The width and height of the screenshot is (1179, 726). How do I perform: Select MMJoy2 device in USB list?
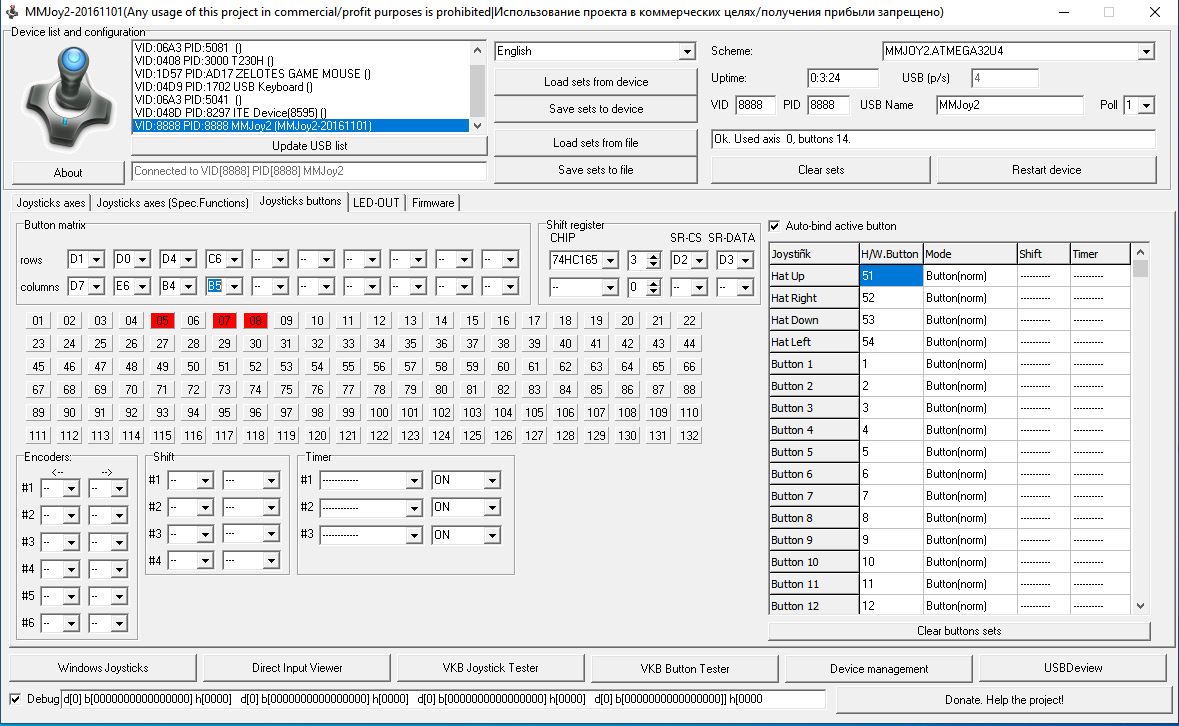301,126
